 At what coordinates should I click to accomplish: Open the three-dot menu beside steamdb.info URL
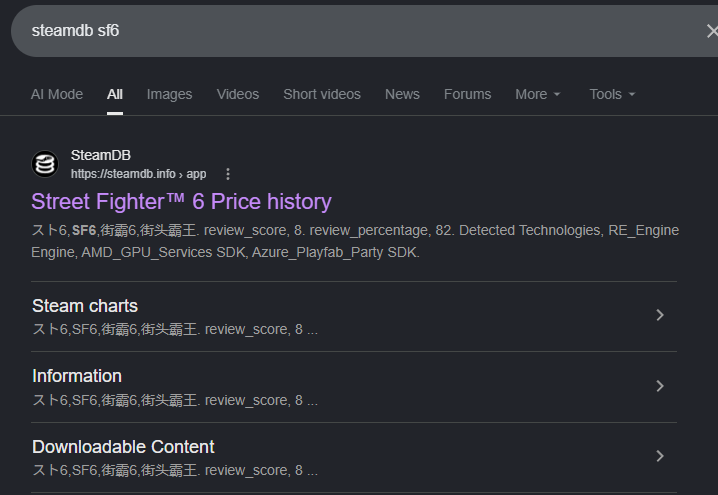[x=228, y=174]
